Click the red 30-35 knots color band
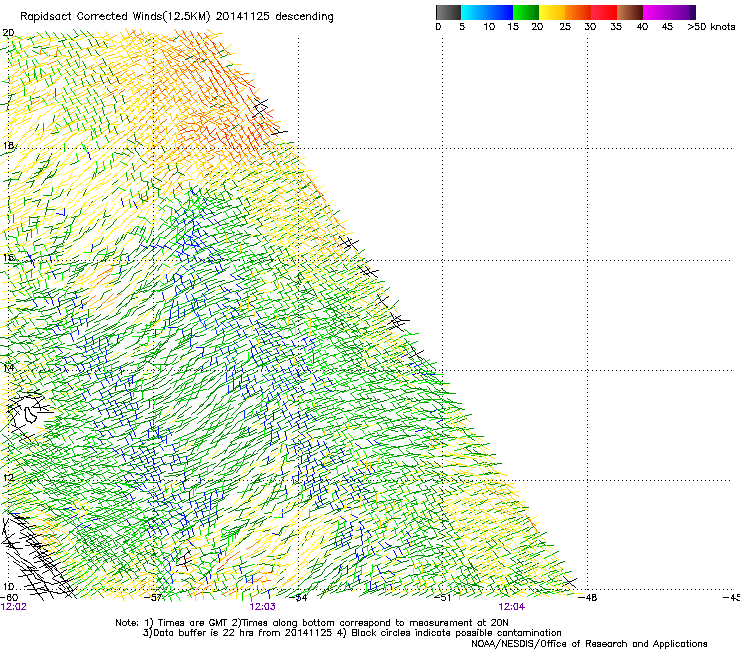 click(x=604, y=12)
